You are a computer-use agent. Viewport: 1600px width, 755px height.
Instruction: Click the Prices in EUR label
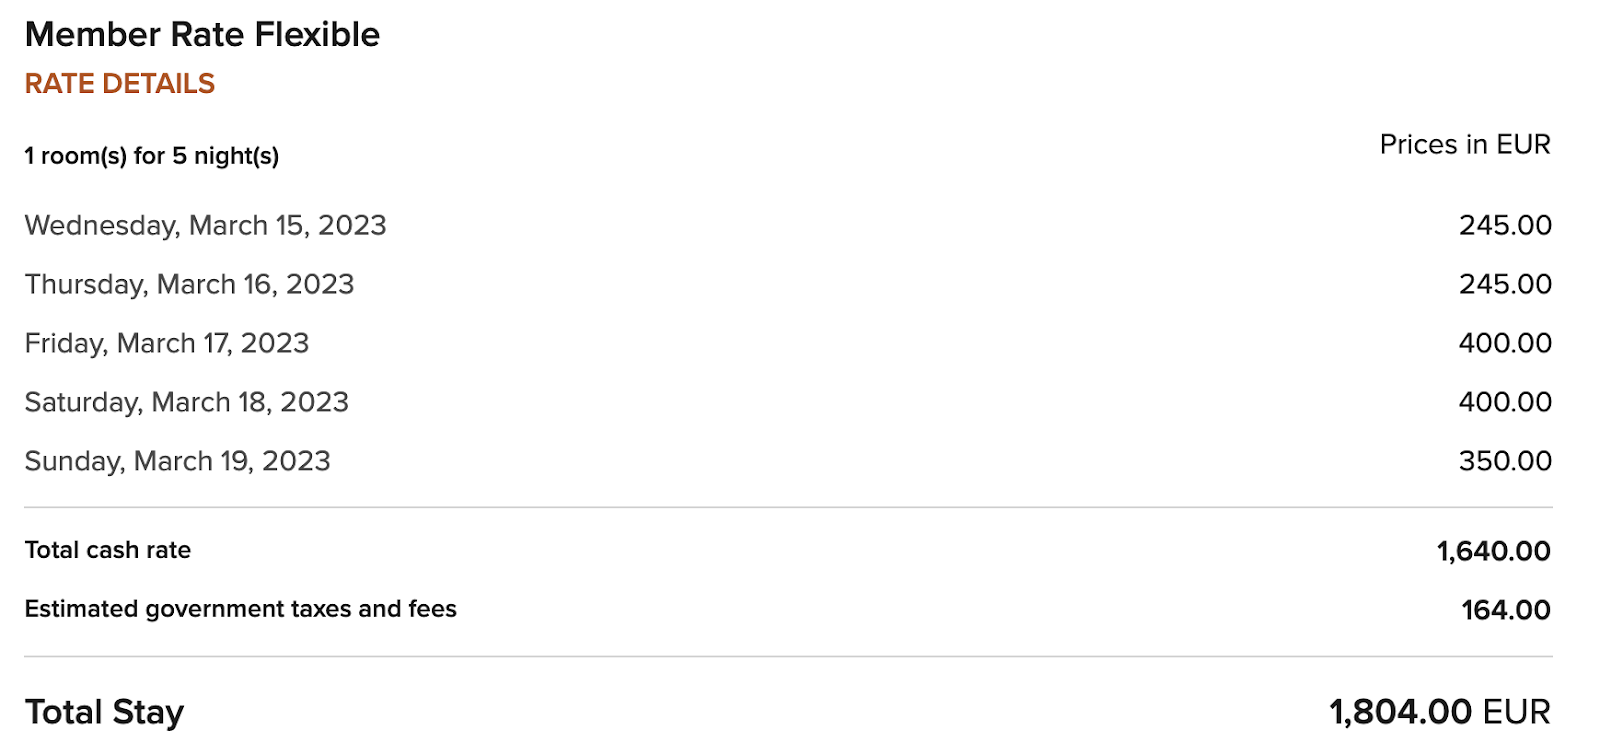[1465, 145]
